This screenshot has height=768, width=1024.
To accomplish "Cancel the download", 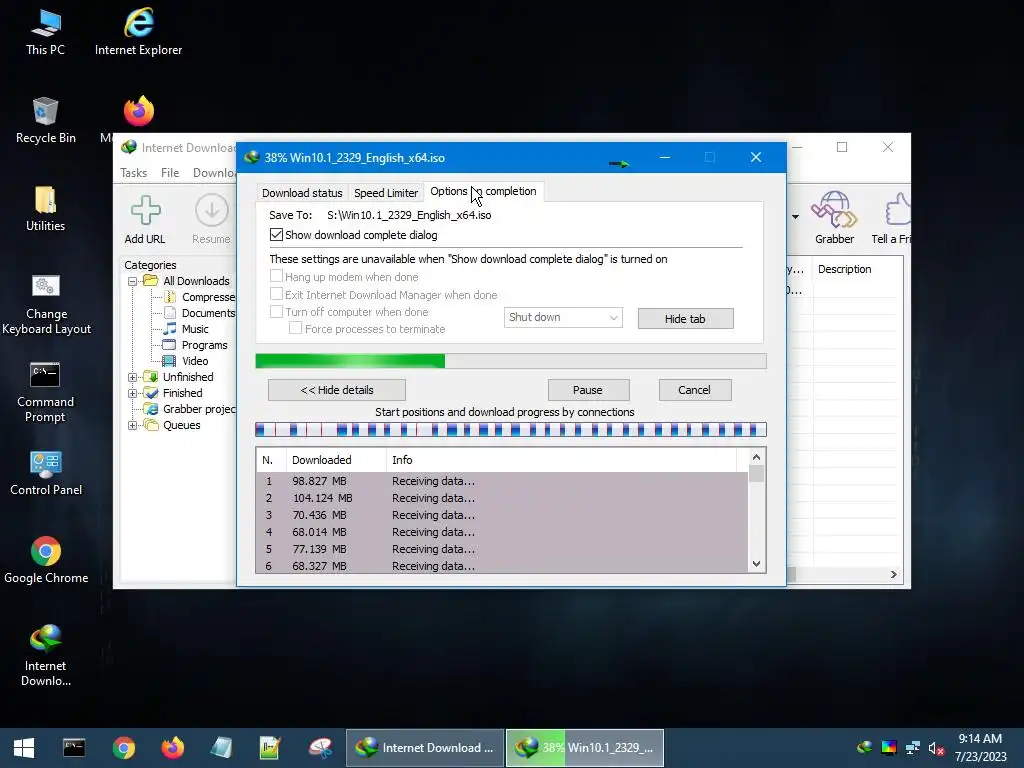I will pyautogui.click(x=694, y=390).
